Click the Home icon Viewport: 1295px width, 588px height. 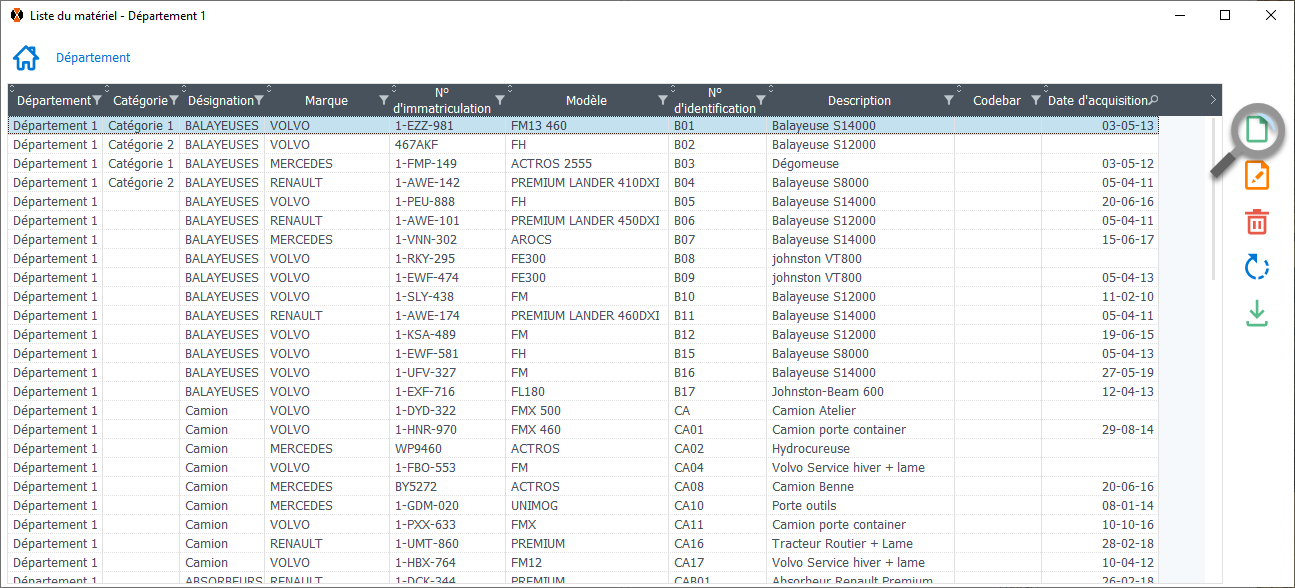click(26, 58)
